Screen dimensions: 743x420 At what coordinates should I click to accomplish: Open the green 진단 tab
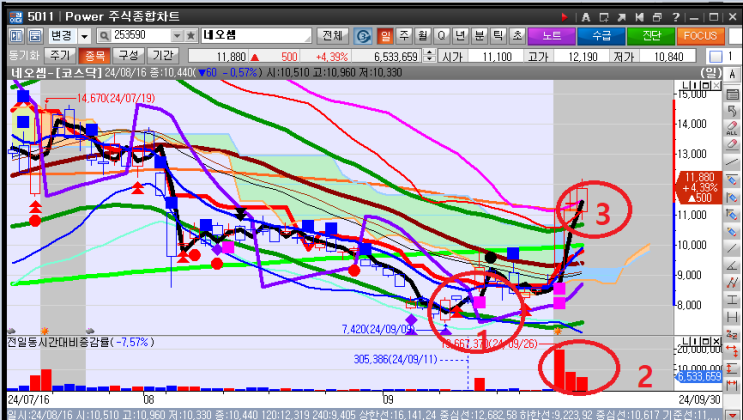[651, 36]
